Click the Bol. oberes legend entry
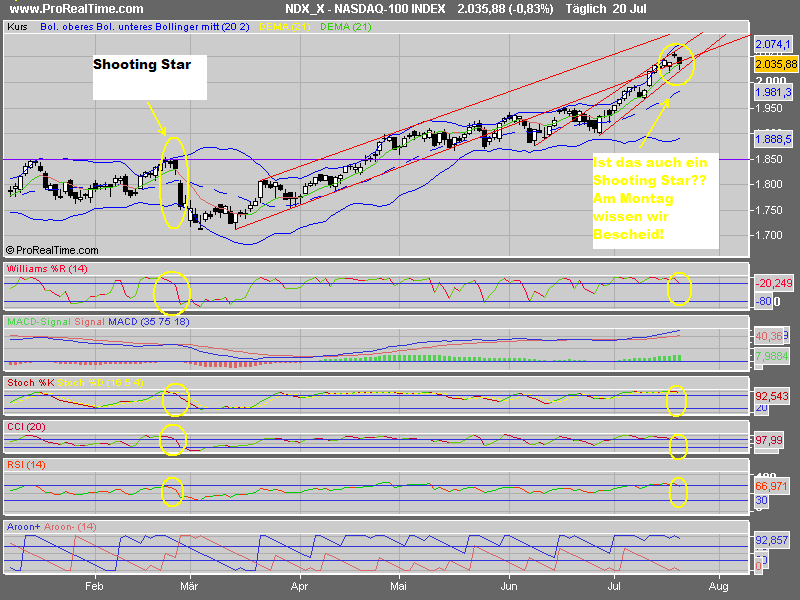Image resolution: width=800 pixels, height=600 pixels. [67, 27]
